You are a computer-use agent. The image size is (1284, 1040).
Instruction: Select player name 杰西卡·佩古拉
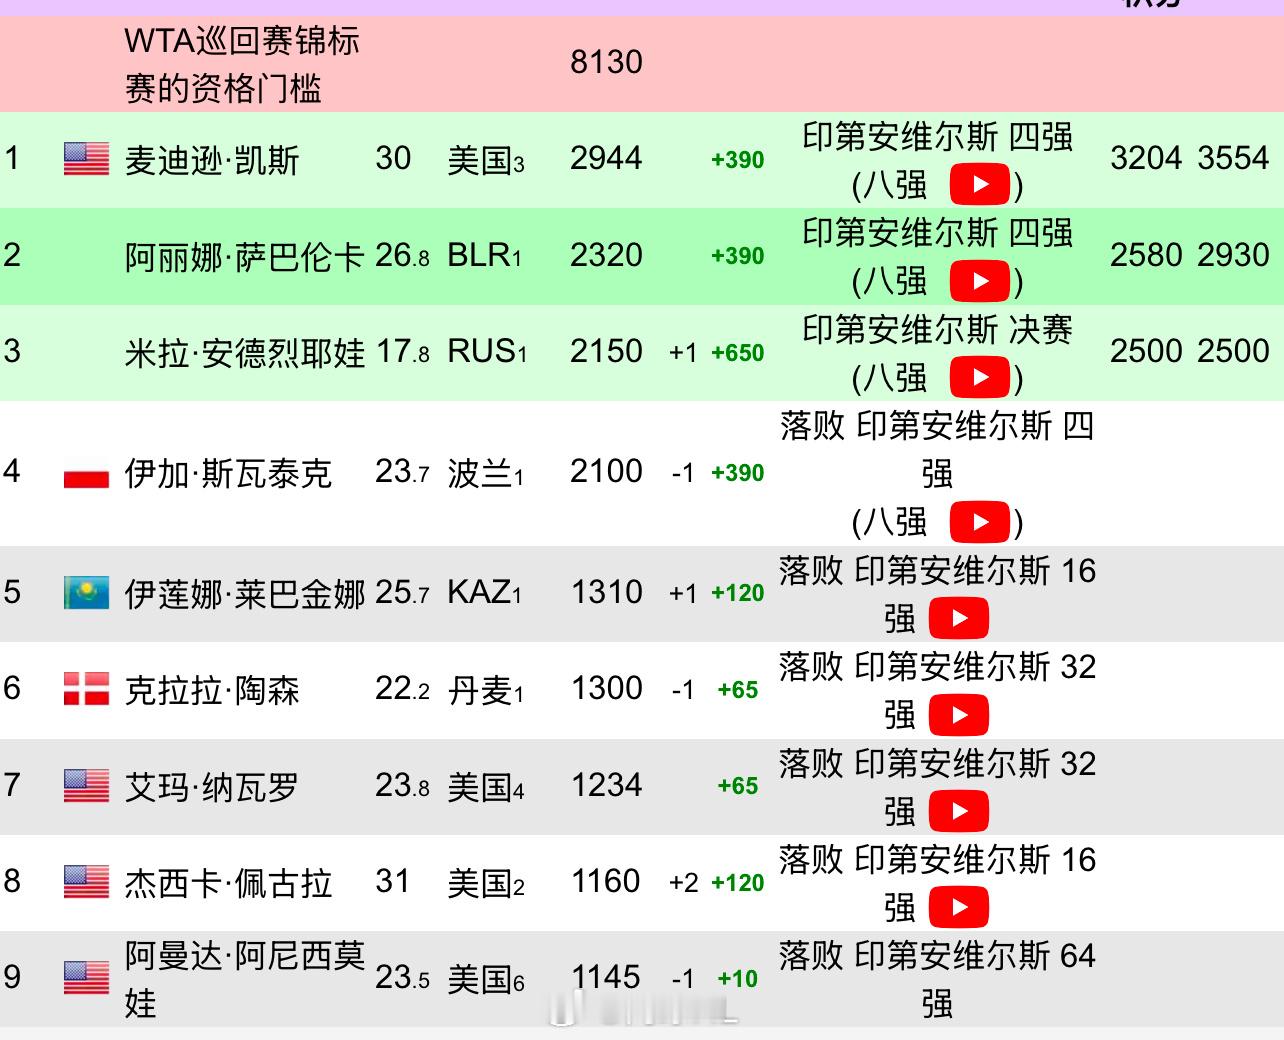228,883
